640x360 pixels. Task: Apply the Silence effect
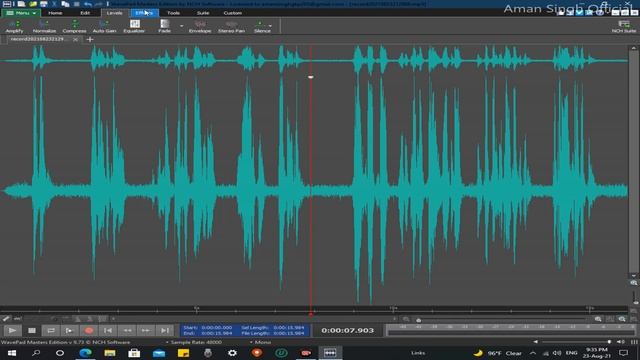click(262, 26)
